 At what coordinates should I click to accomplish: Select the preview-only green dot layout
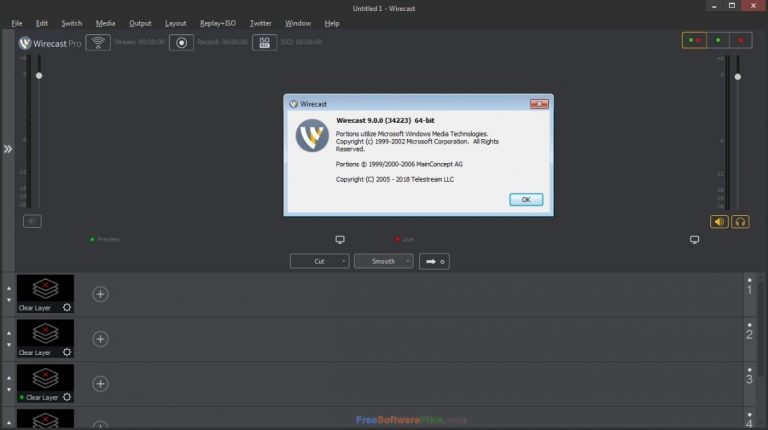718,40
